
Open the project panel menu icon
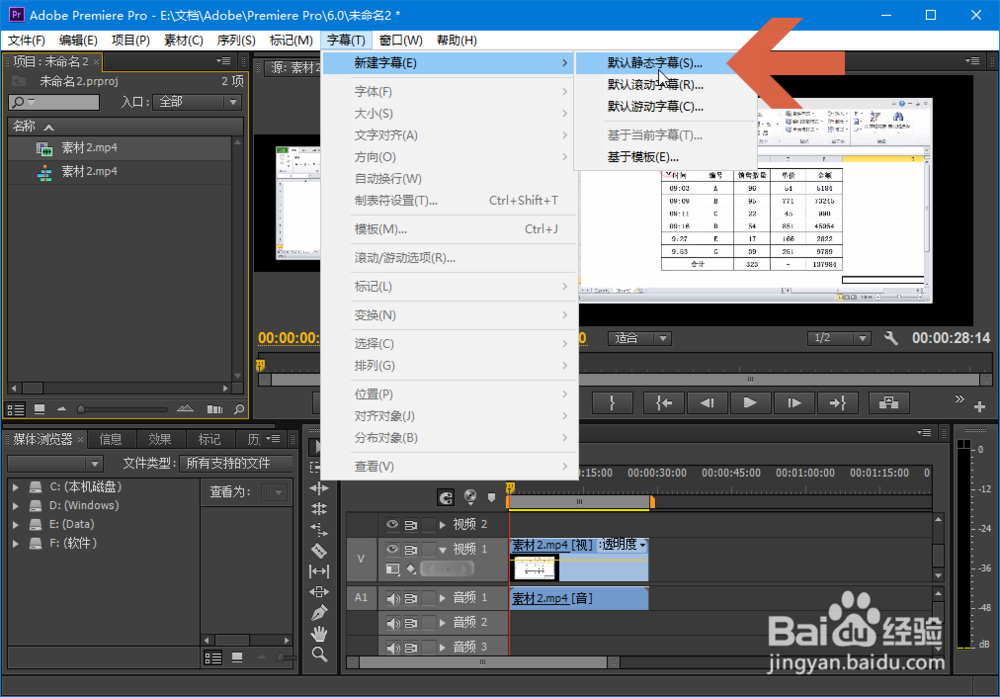[223, 61]
